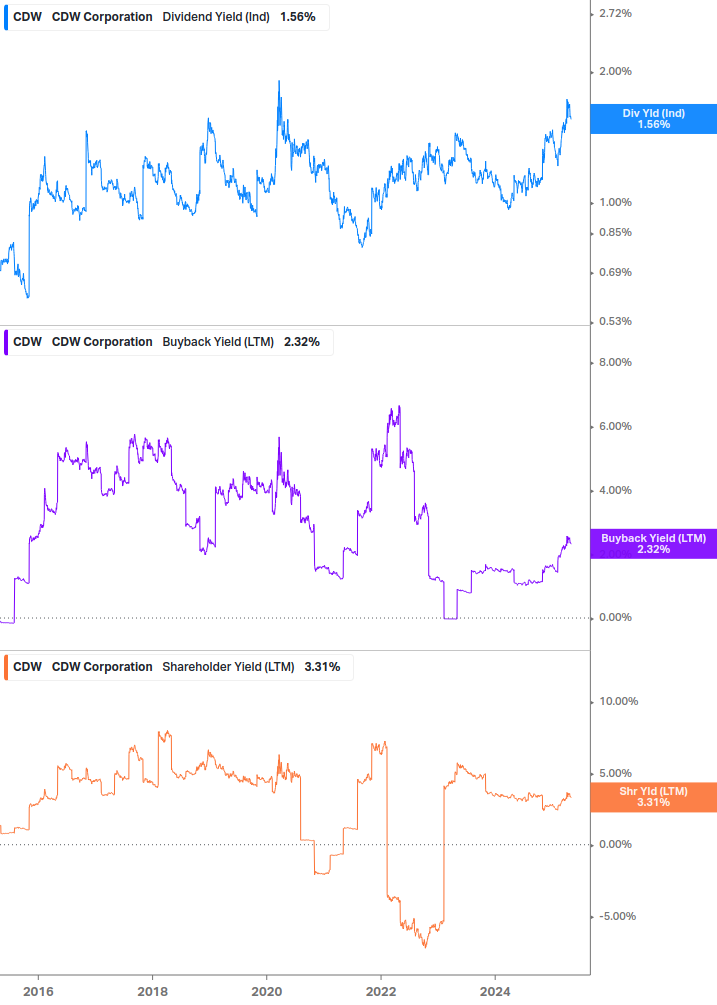Click CDW Corporation name in dividend legend

click(x=102, y=17)
